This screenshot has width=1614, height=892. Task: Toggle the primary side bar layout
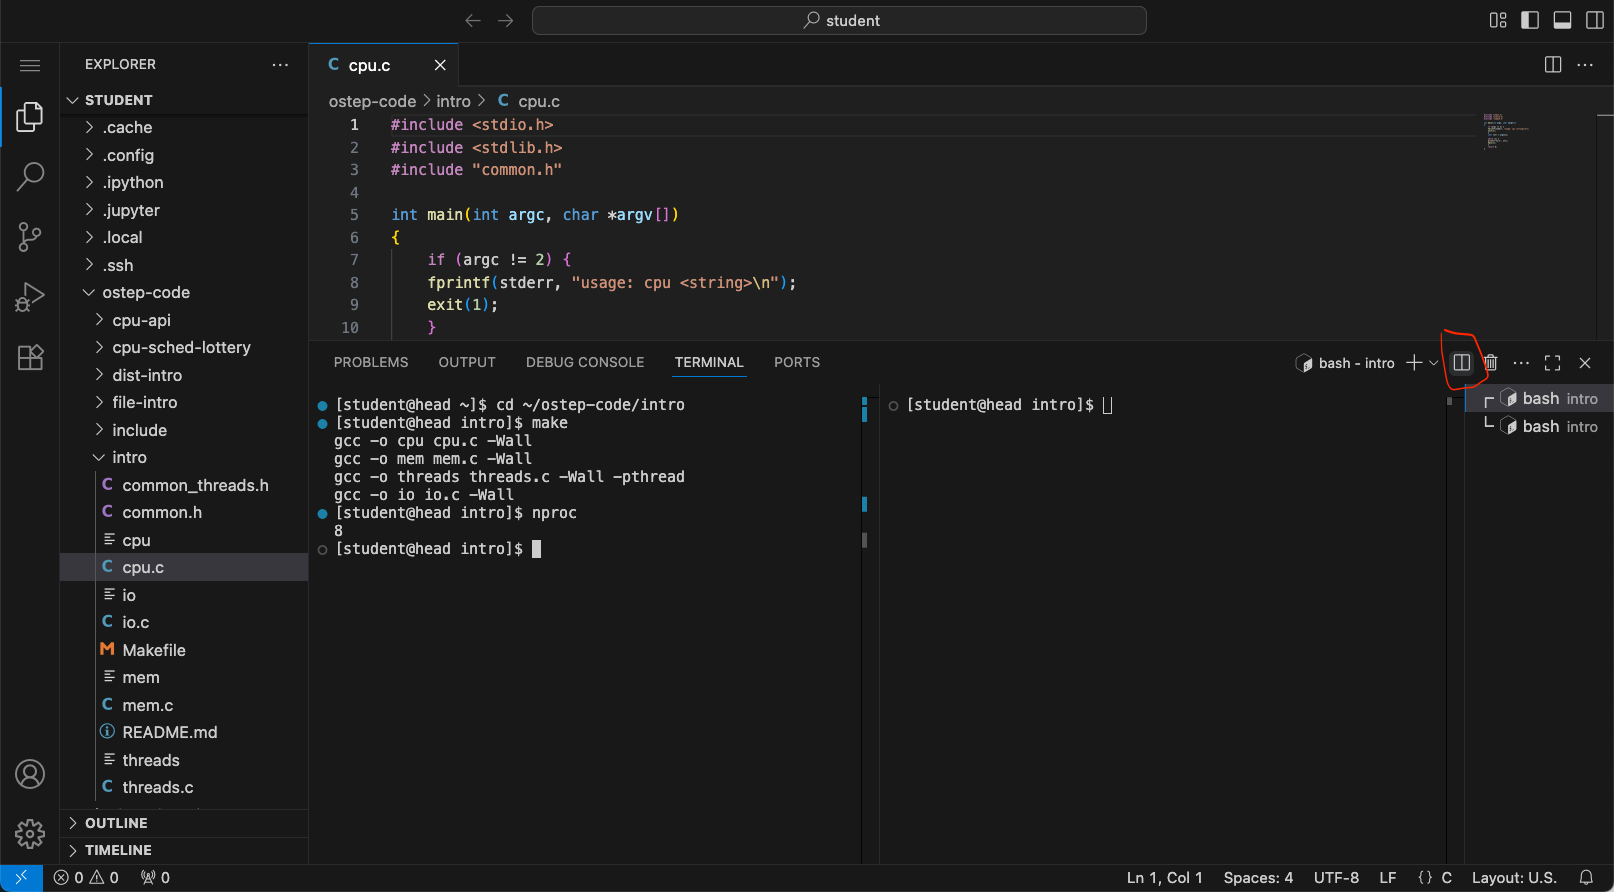point(1530,20)
